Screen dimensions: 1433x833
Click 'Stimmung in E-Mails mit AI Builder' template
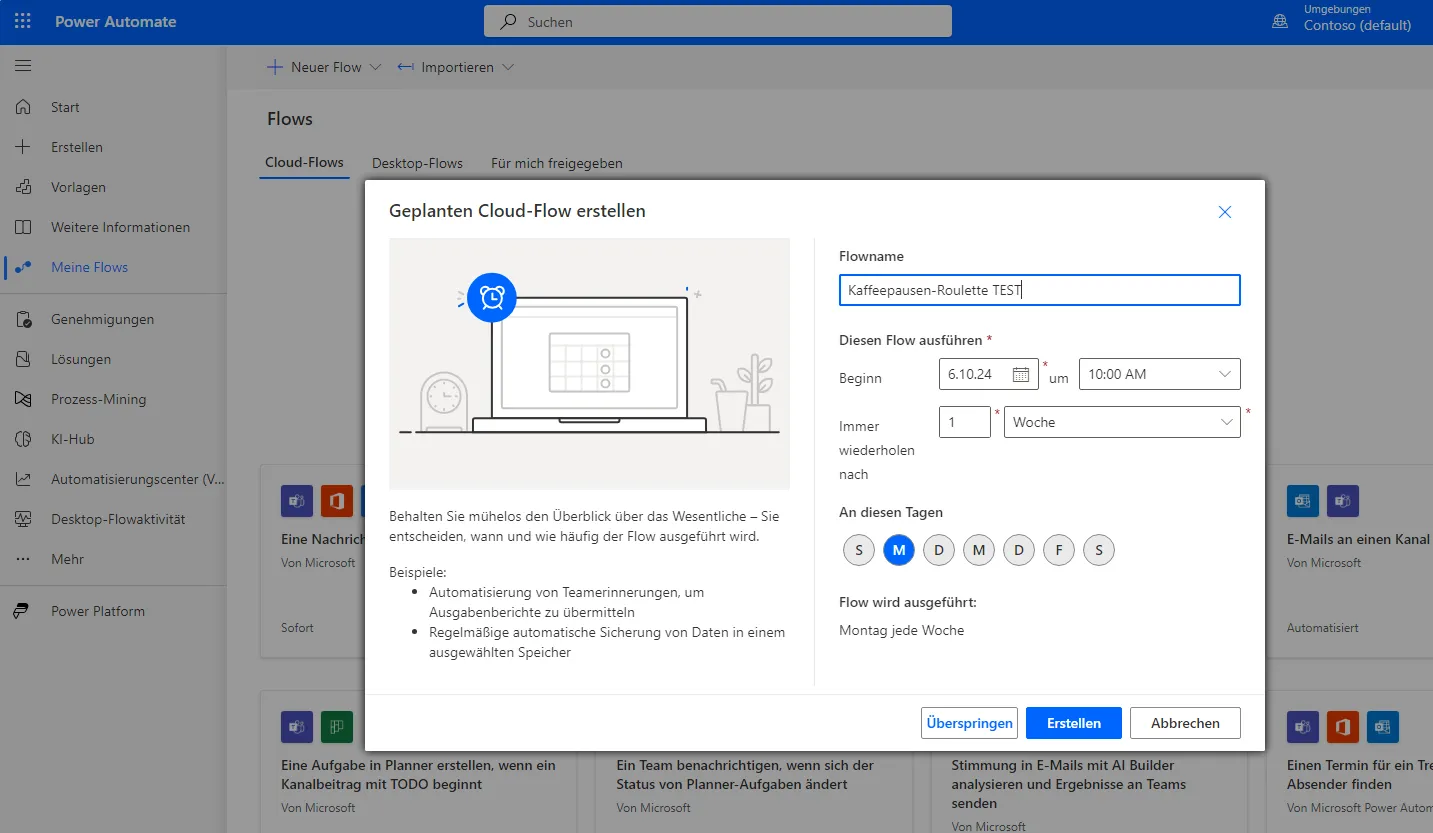click(1069, 784)
